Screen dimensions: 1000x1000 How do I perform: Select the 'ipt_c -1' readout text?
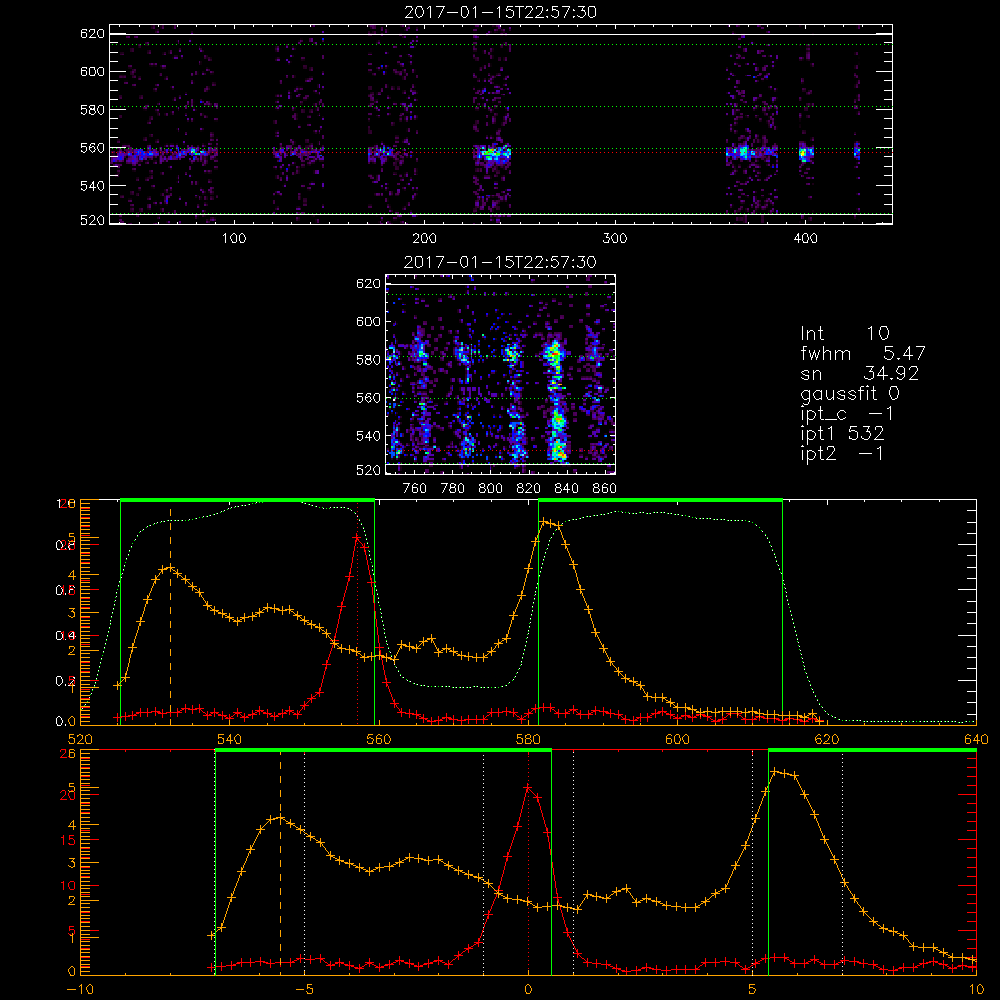click(x=847, y=414)
